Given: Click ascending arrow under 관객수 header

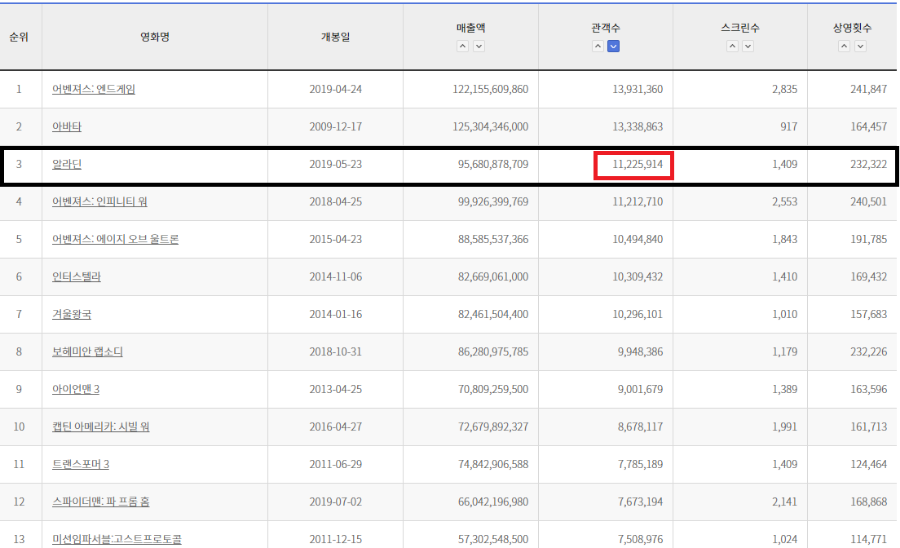Looking at the screenshot, I should pyautogui.click(x=597, y=46).
